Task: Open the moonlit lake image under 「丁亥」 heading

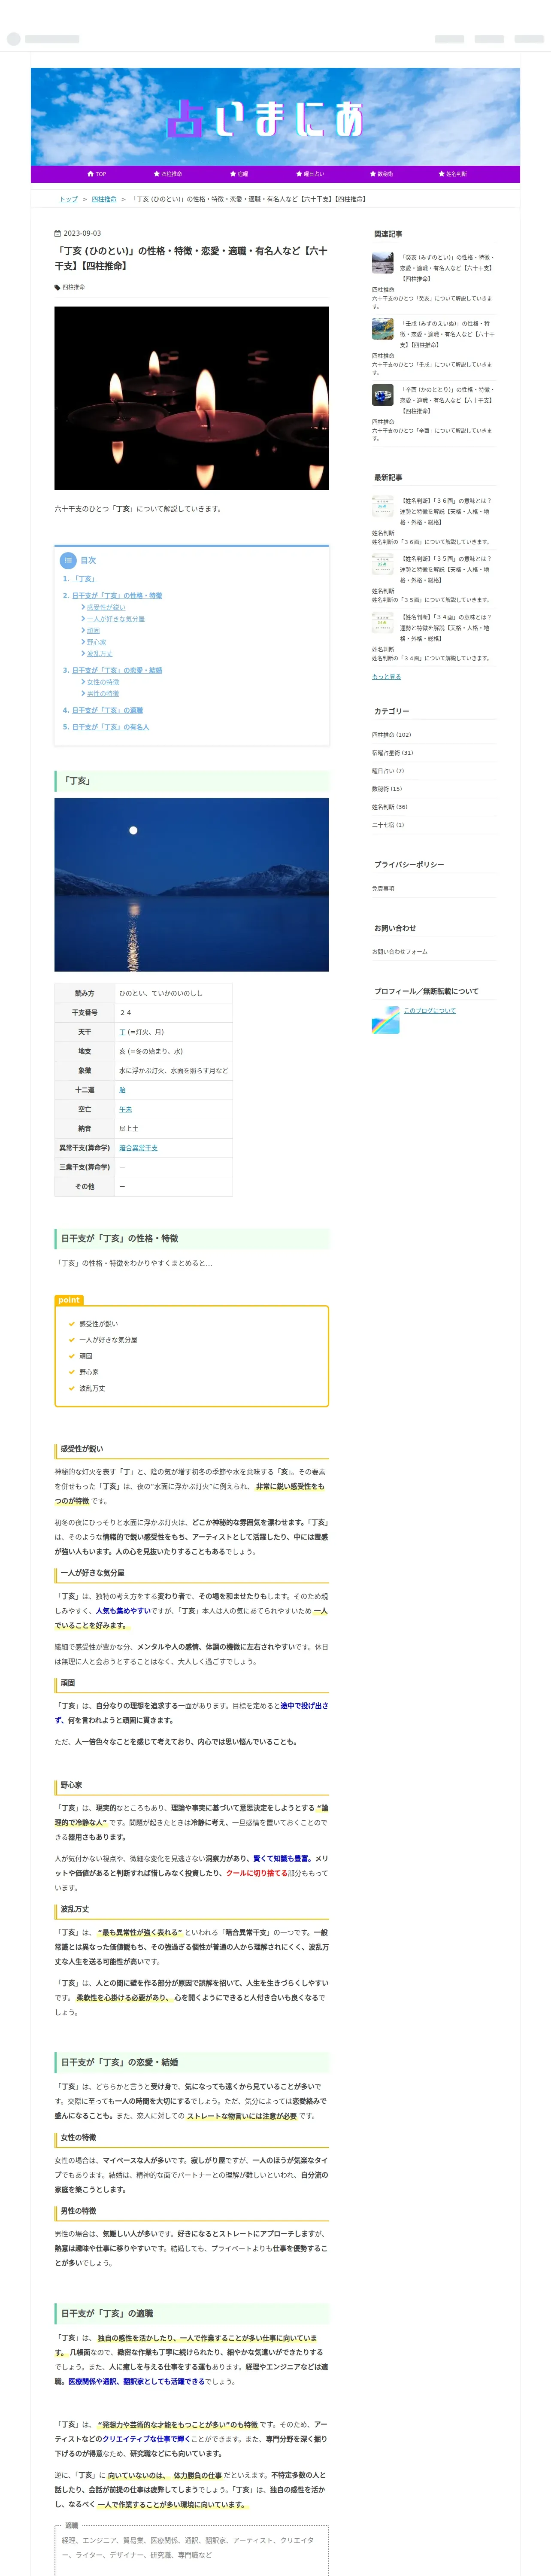Action: tap(191, 885)
